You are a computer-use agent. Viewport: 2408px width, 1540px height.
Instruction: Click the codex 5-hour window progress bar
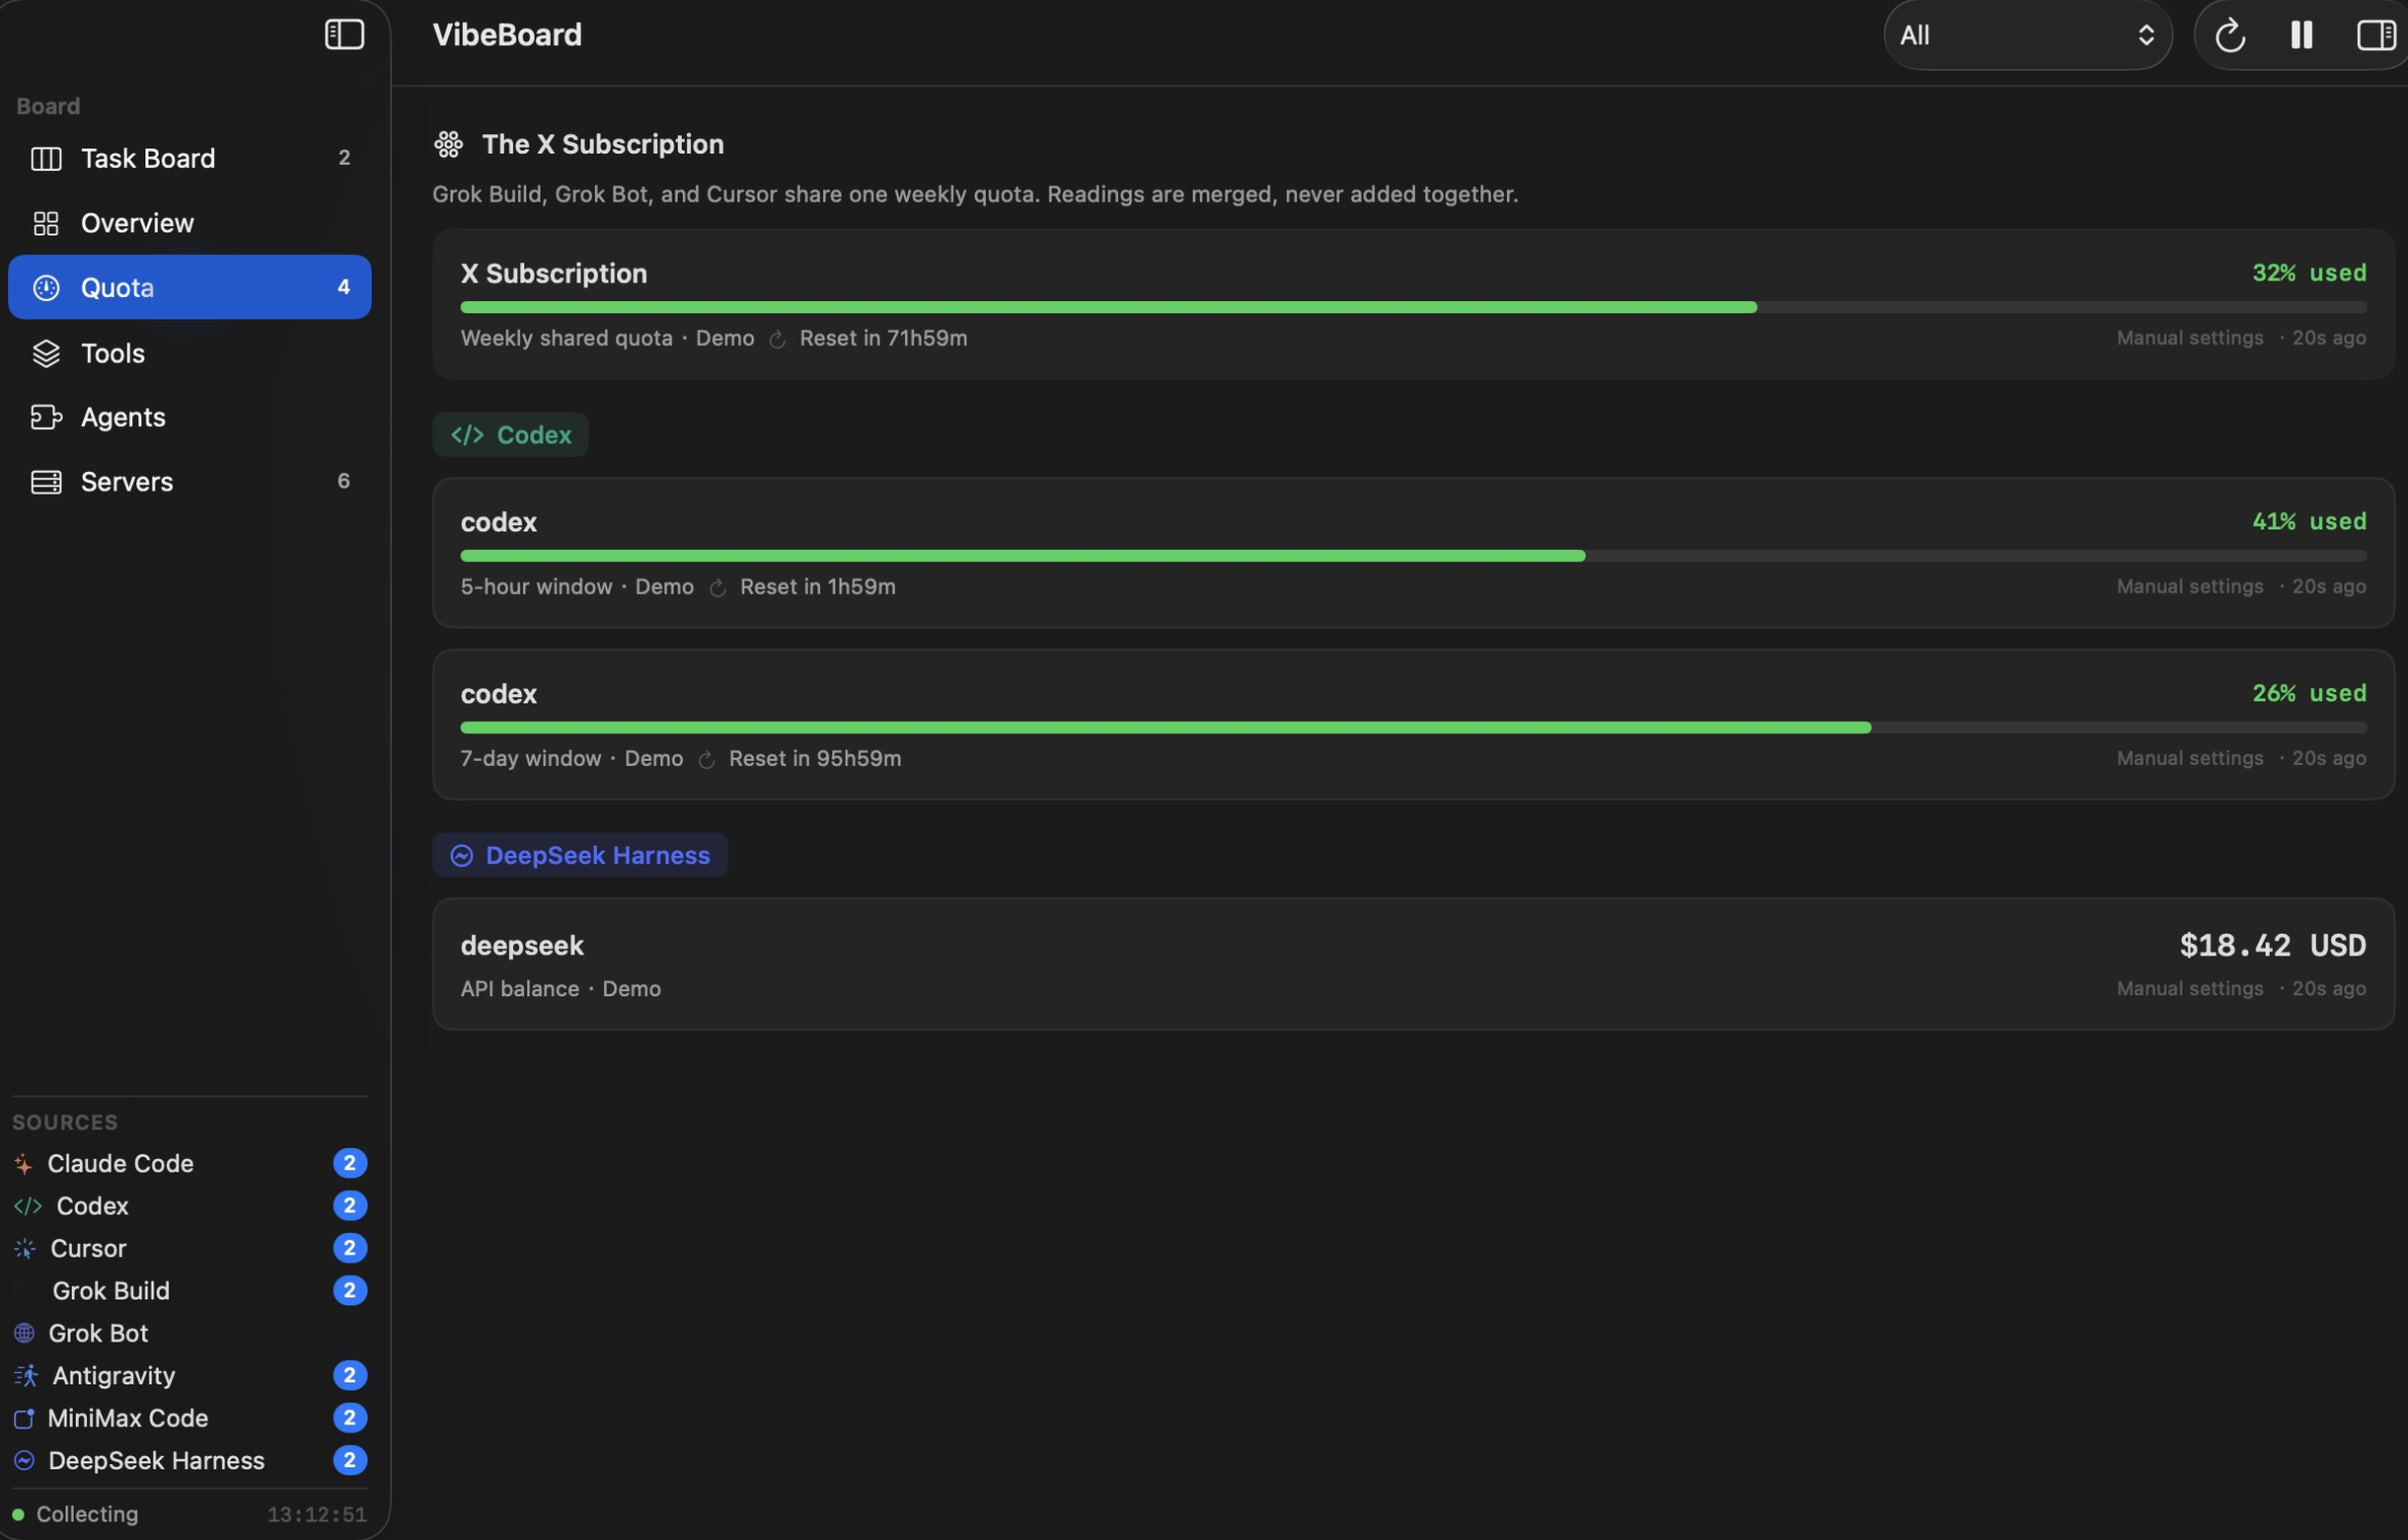click(1413, 556)
